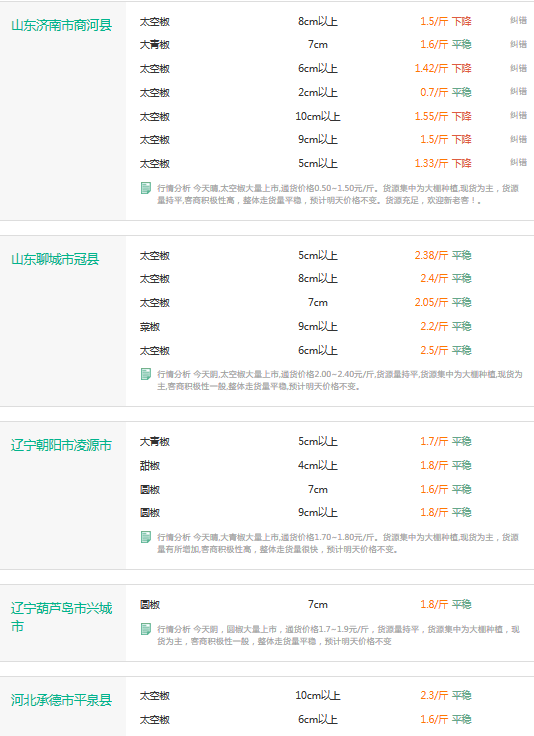Go to the 辽宁朝阳市凌源市 location page
Screen dimensions: 534x736
61,445
